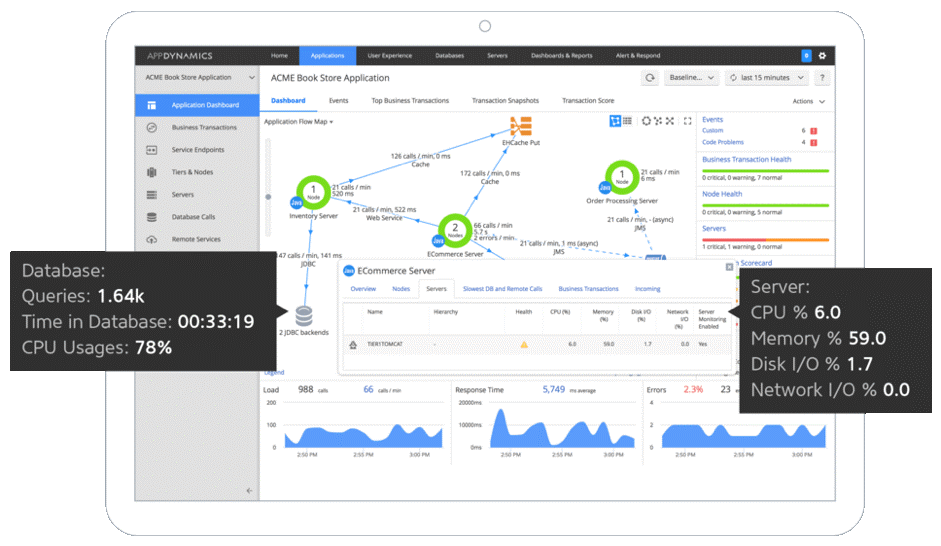Click the JDBC backends database icon
Viewport: 941px width, 546px height.
click(304, 315)
